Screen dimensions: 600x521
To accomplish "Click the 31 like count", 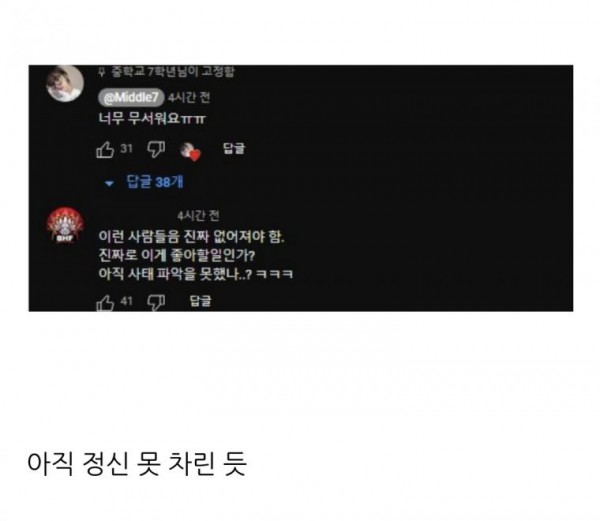I will tap(126, 148).
